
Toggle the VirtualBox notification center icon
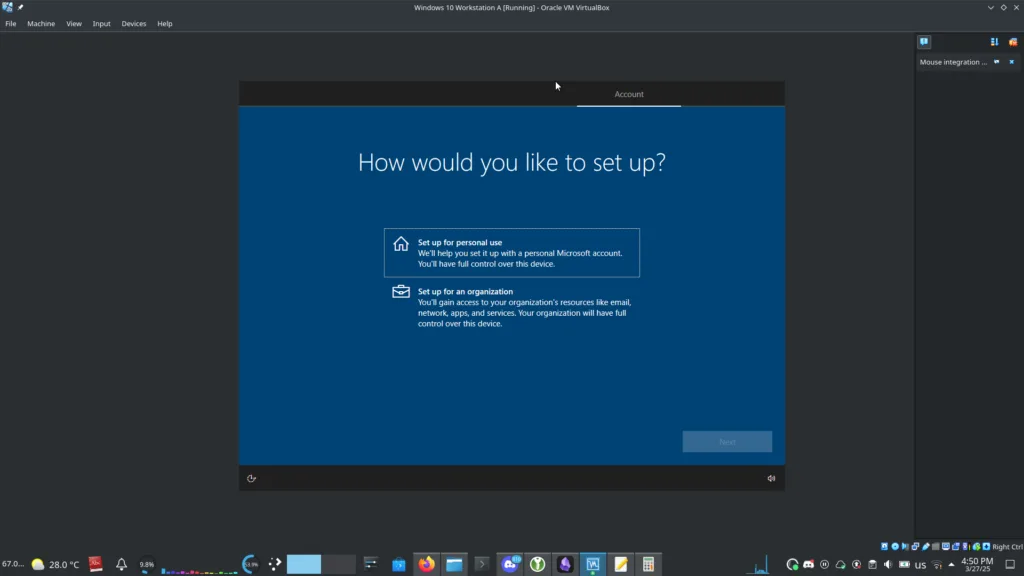pos(924,42)
